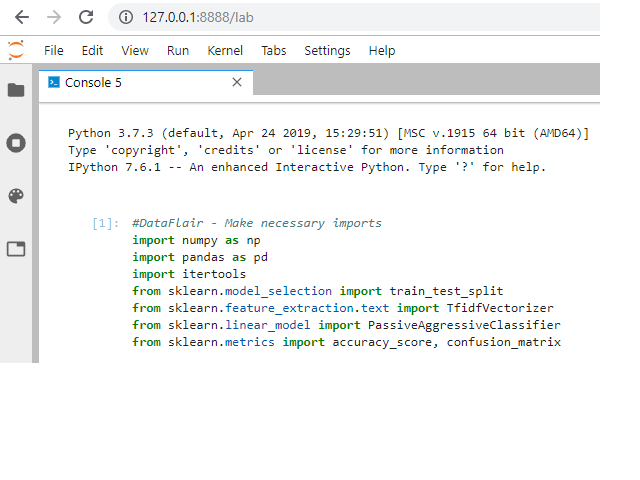
Task: Open the Commands palette icon
Action: (x=16, y=196)
